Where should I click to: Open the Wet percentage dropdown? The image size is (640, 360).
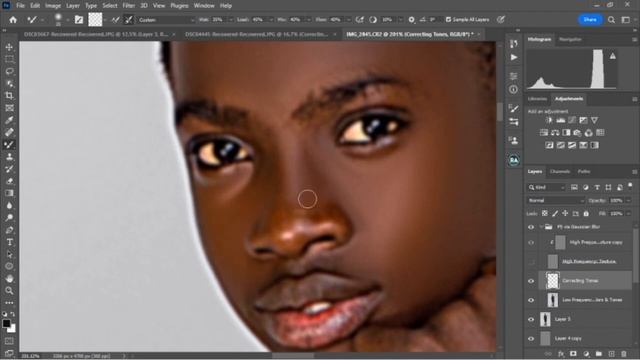point(231,20)
